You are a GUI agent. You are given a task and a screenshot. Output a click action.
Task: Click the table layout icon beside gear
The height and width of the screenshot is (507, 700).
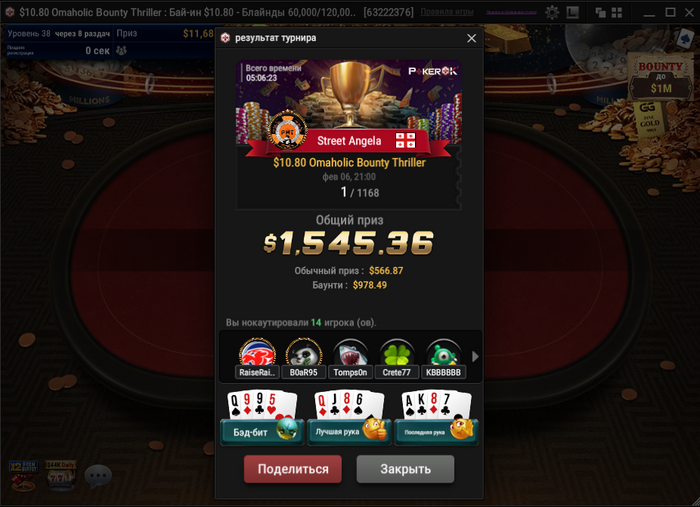(x=573, y=12)
